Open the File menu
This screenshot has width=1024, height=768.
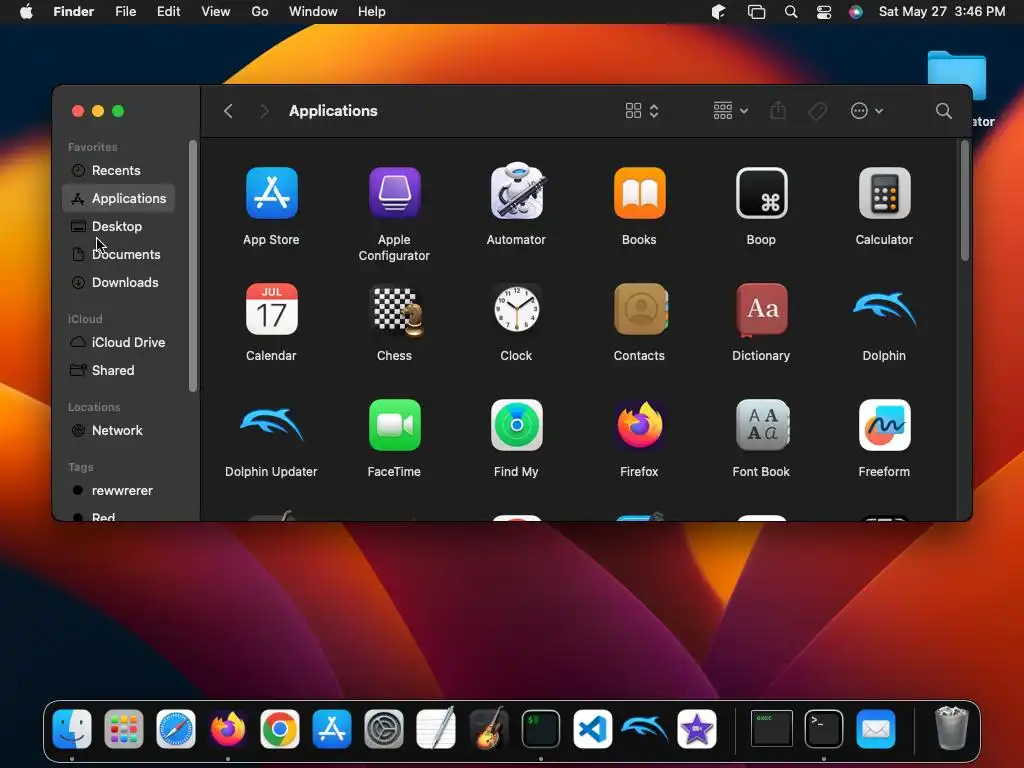pos(125,12)
